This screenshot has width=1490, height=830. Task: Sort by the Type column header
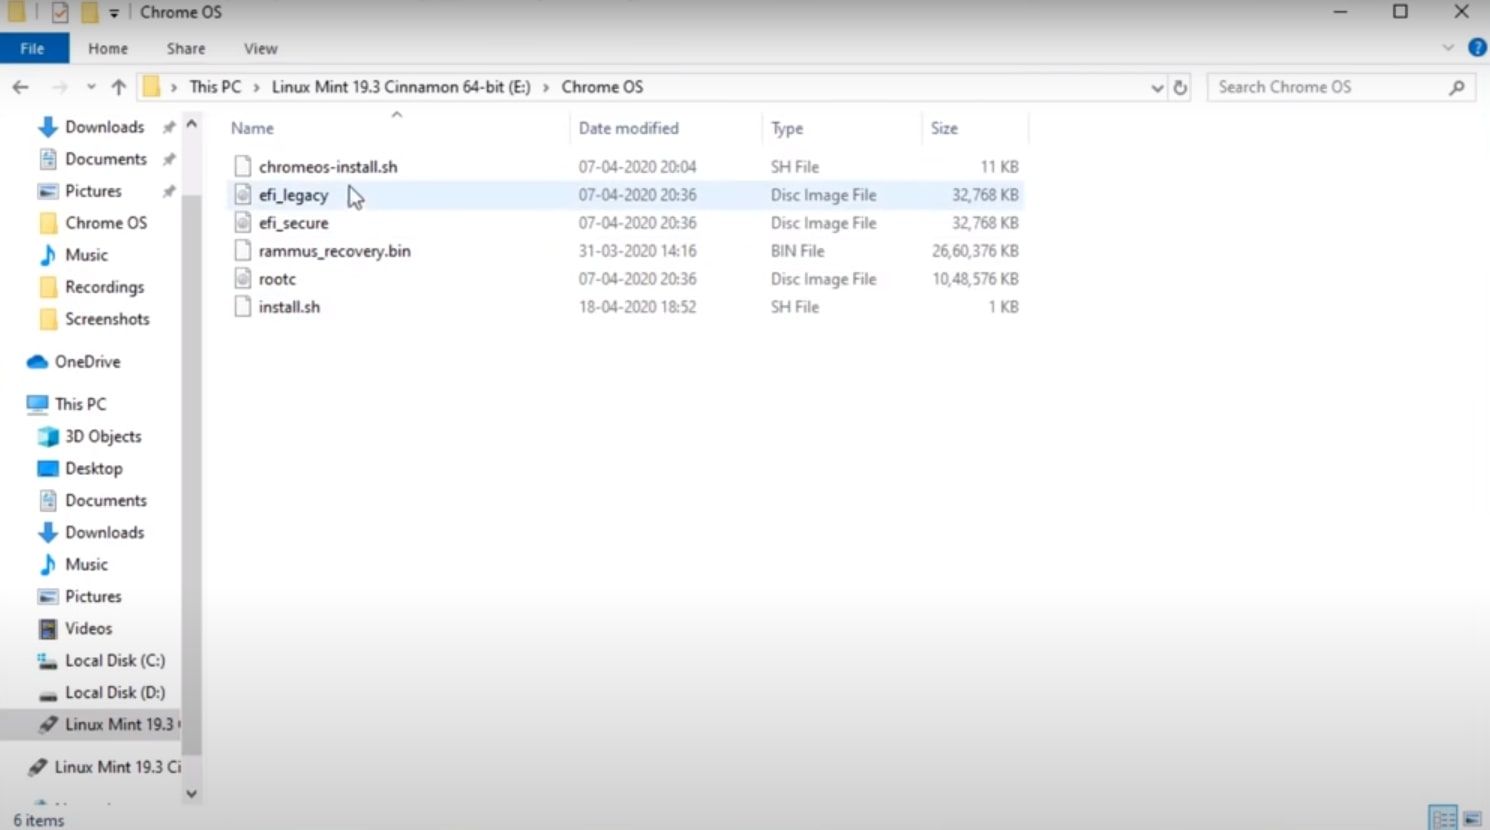pos(787,128)
